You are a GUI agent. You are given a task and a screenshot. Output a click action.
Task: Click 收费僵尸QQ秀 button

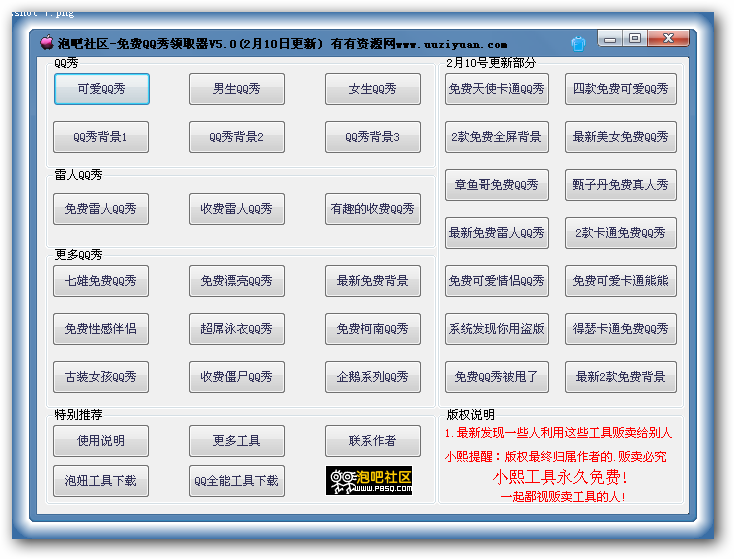[x=237, y=377]
